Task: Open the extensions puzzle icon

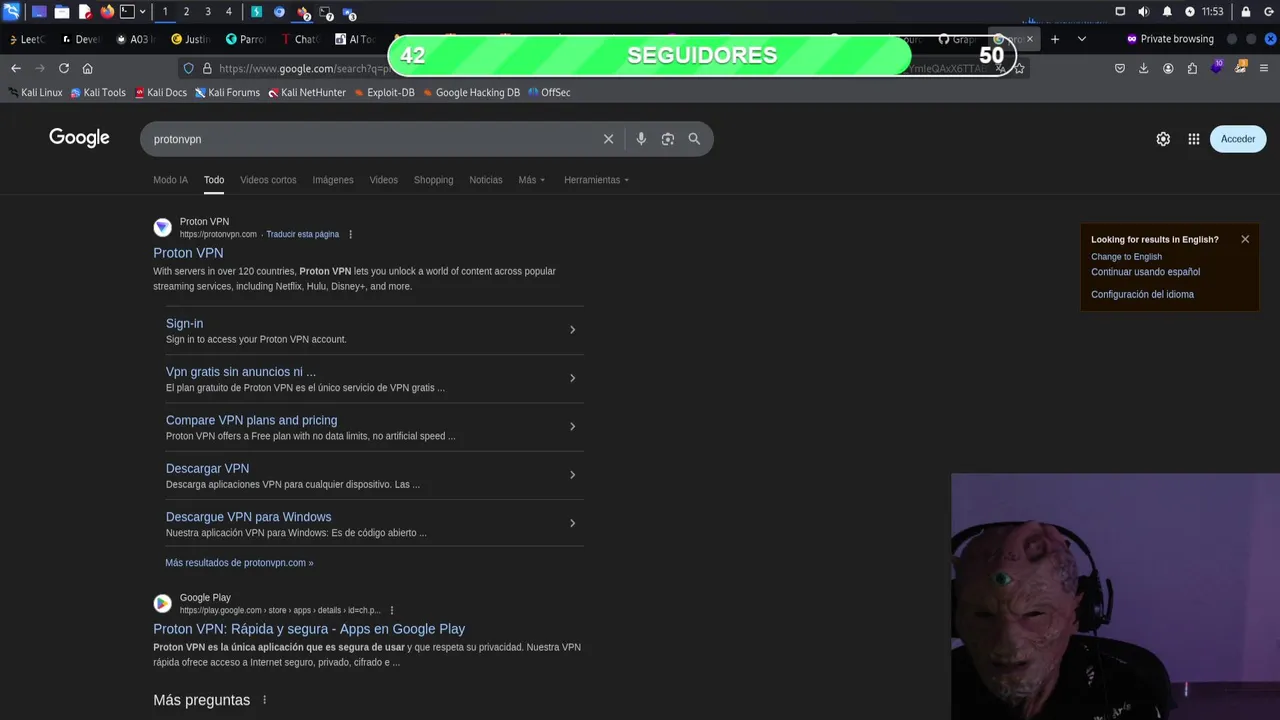Action: pos(1192,68)
